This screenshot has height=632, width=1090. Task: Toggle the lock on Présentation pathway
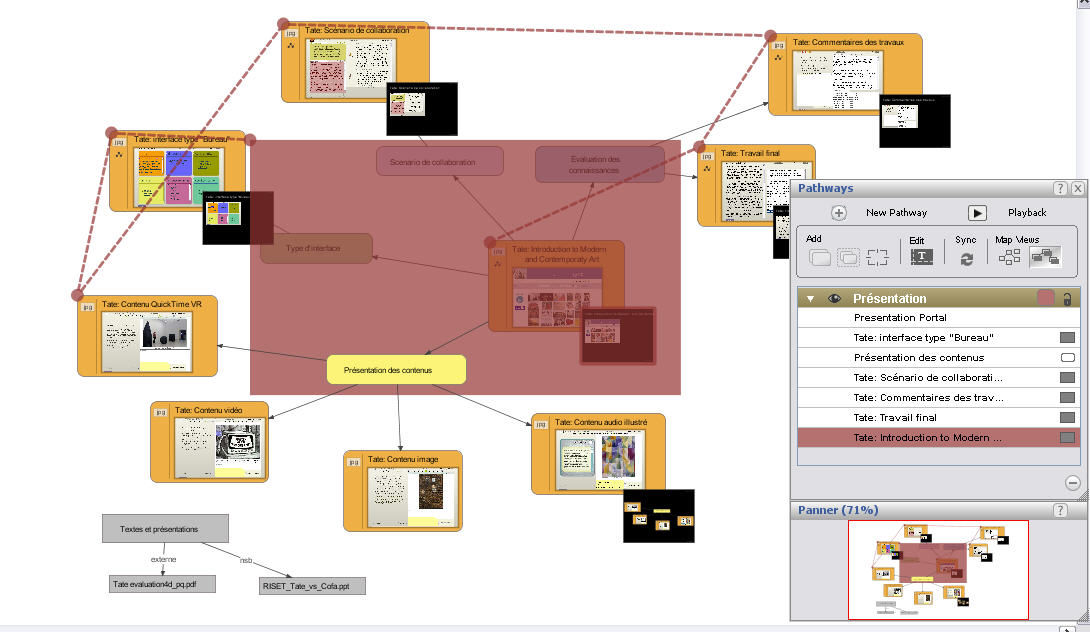[1067, 298]
